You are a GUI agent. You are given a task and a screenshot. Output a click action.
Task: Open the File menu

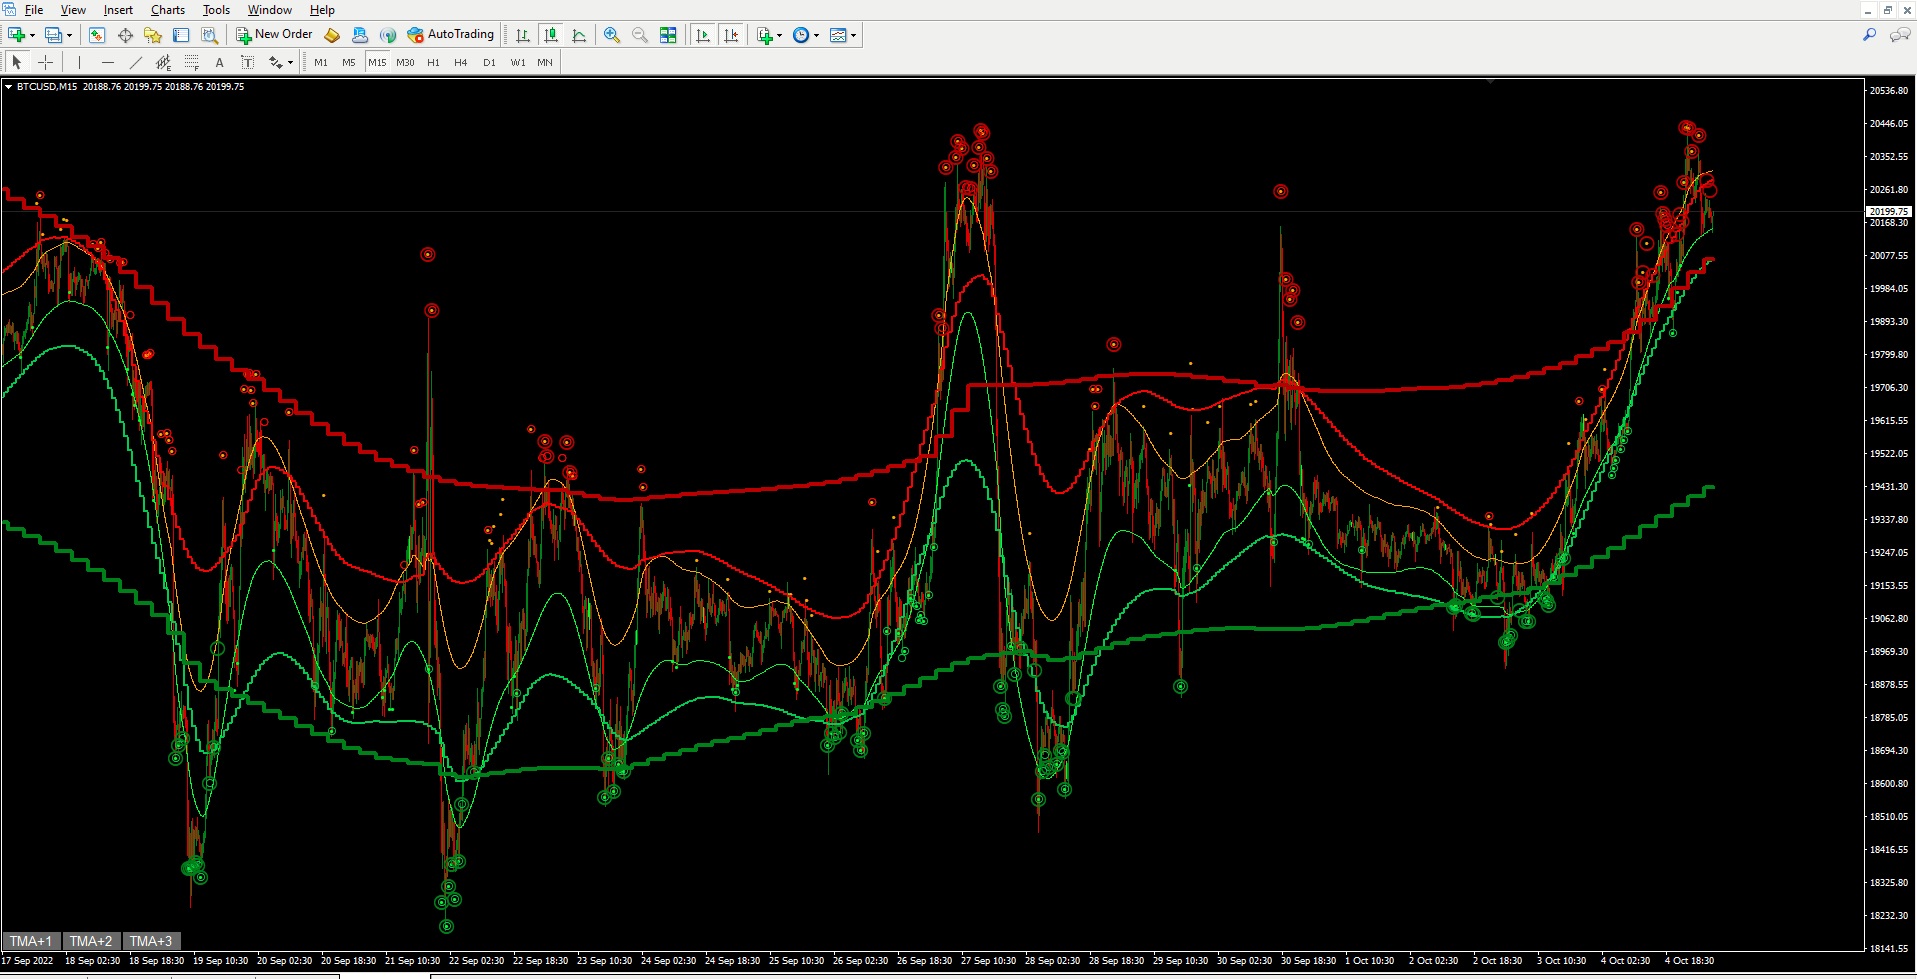[x=33, y=10]
